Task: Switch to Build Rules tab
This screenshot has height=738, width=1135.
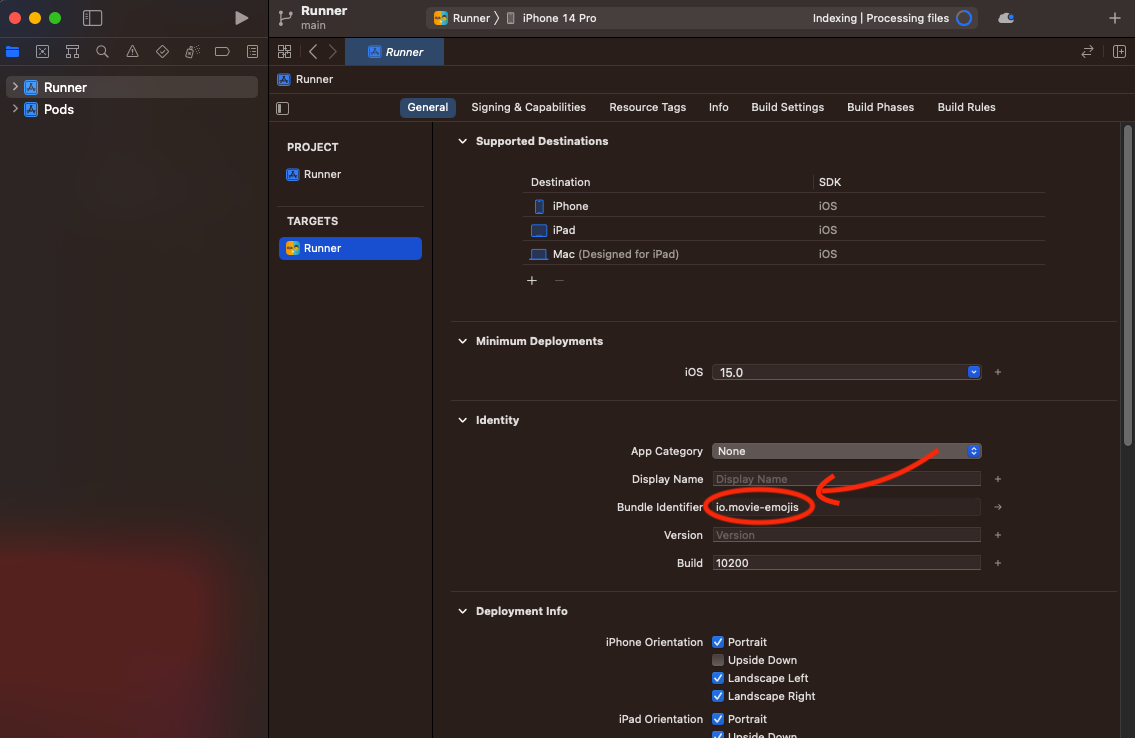Action: click(x=966, y=107)
